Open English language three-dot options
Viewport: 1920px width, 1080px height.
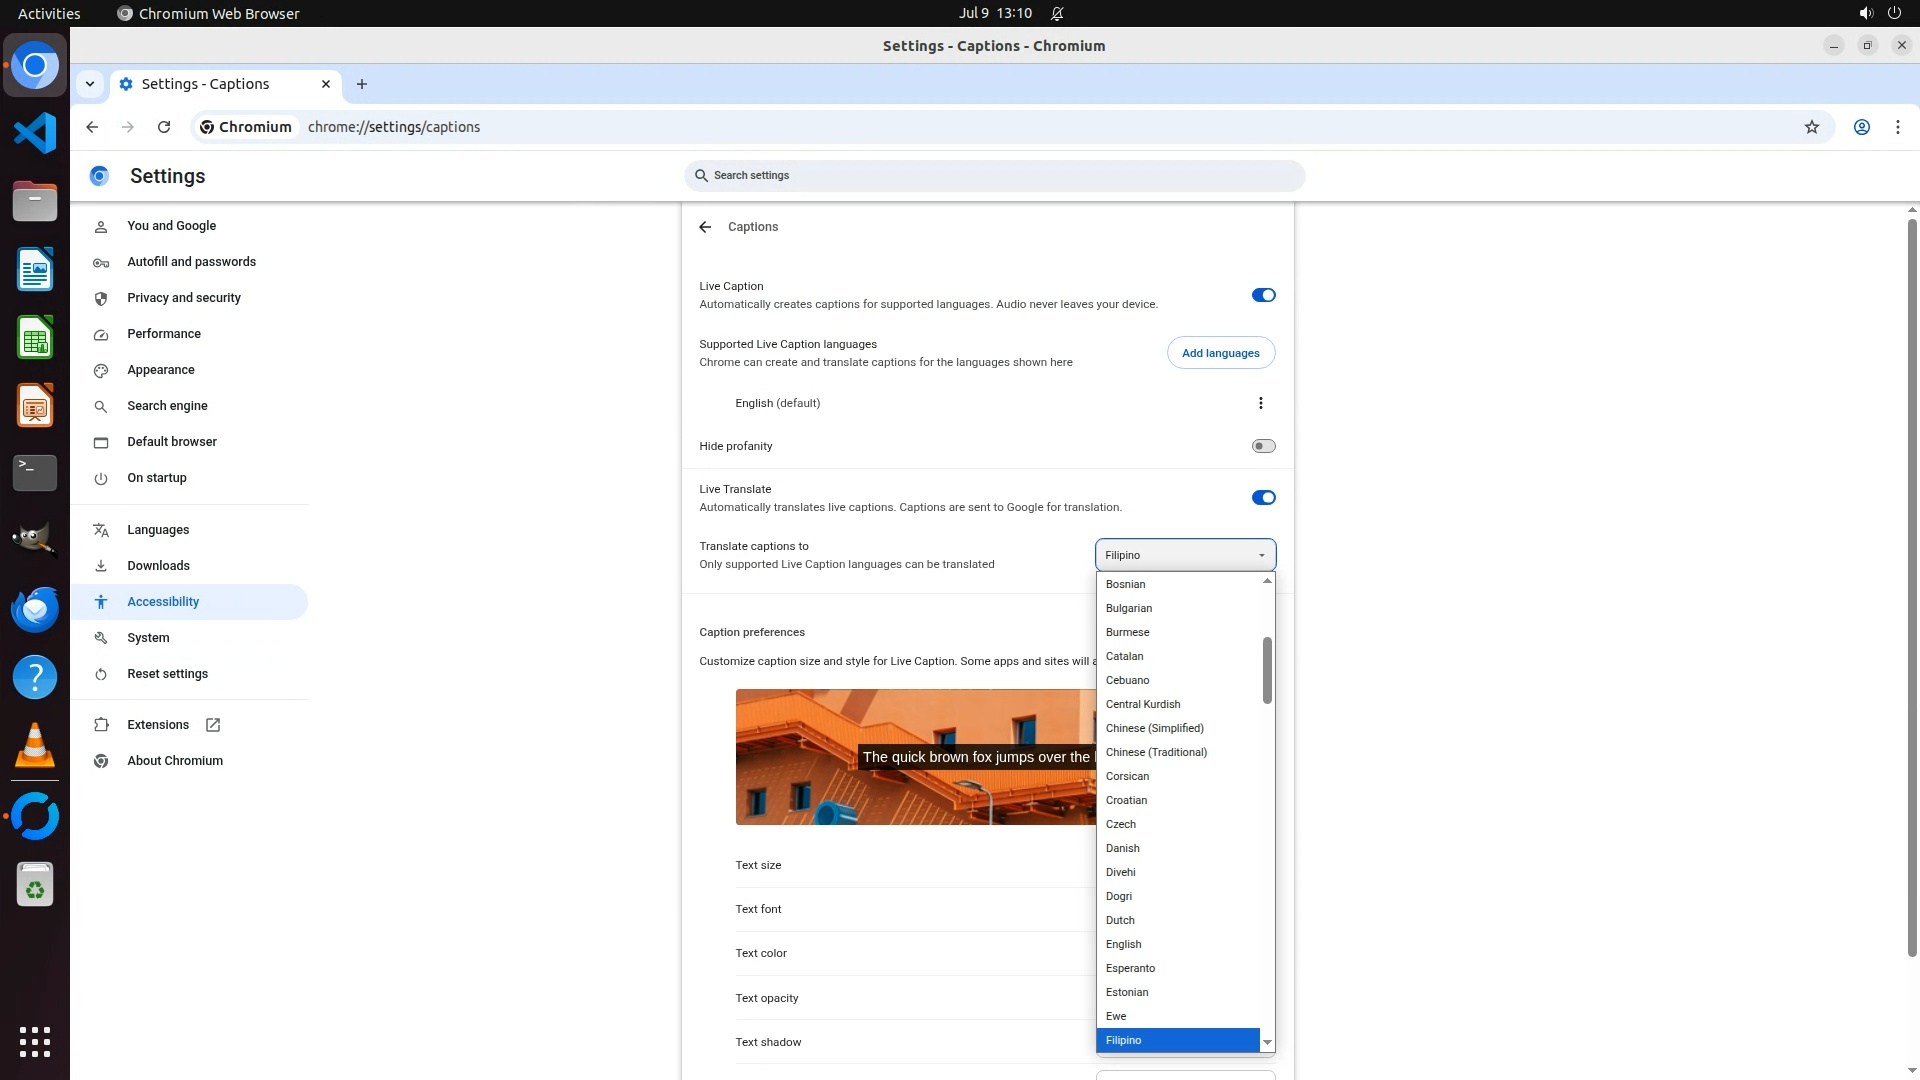(x=1260, y=403)
